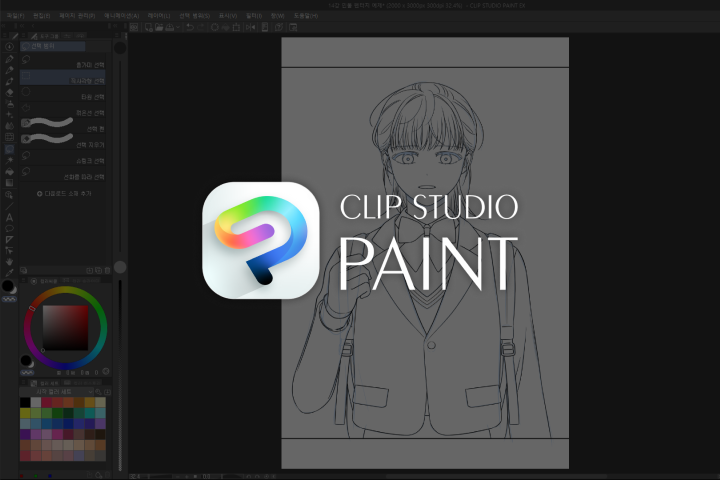Click the brush size slider round knob
This screenshot has height=480, width=720.
(x=120, y=267)
